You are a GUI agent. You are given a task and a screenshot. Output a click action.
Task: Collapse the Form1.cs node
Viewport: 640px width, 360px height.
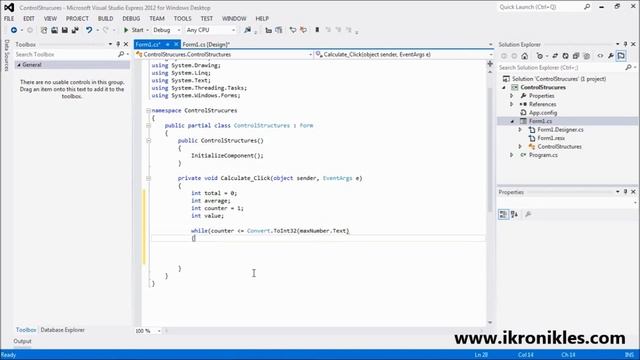[x=512, y=122]
